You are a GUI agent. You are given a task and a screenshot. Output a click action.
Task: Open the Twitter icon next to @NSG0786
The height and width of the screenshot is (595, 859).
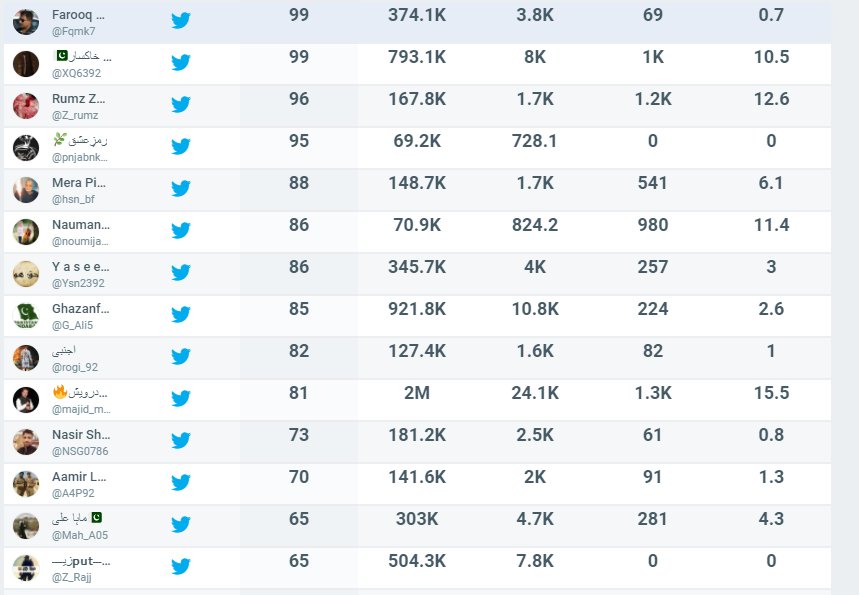(x=181, y=440)
